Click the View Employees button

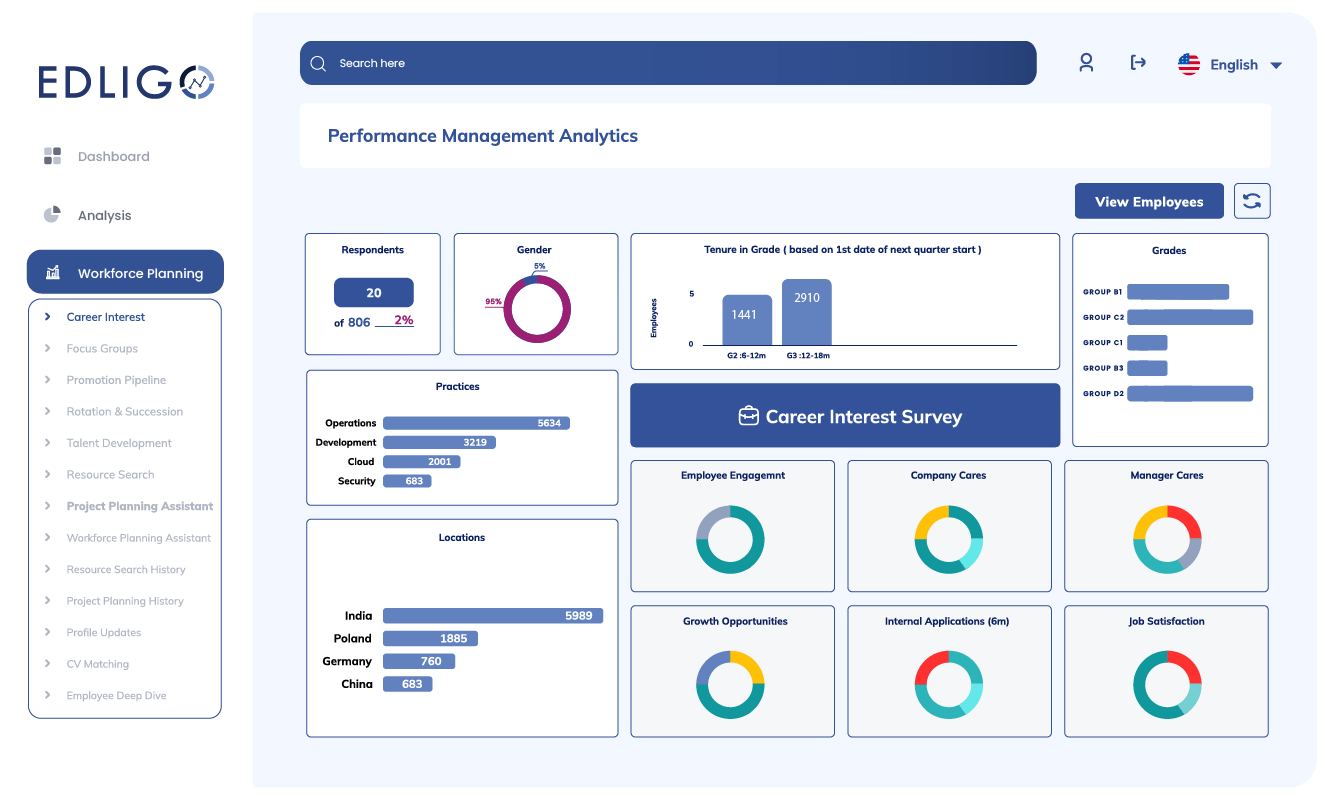[1148, 200]
